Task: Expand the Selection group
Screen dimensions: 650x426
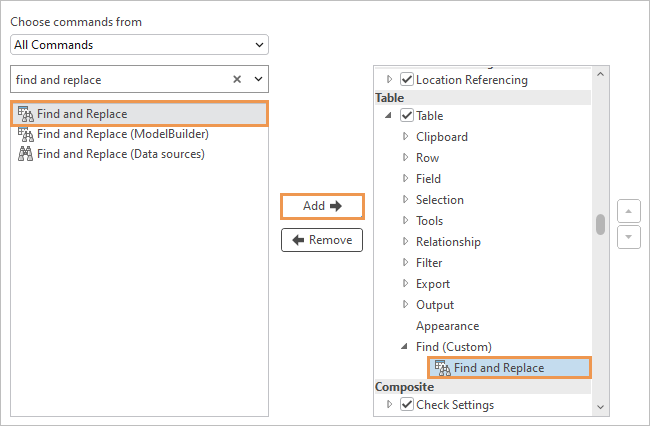Action: (x=405, y=200)
